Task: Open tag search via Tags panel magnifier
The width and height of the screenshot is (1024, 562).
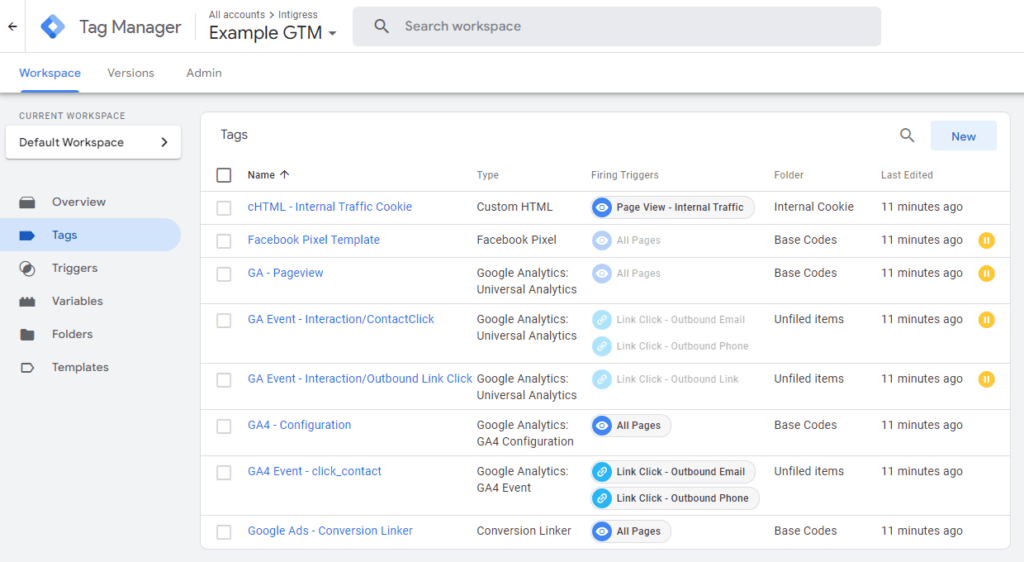Action: point(906,135)
